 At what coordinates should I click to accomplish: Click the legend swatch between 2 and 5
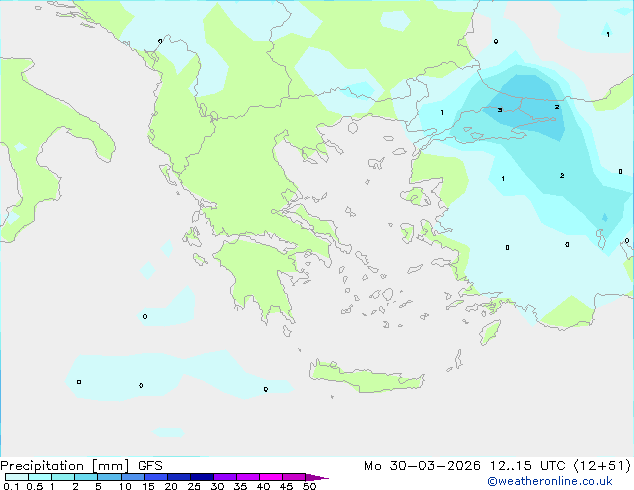pyautogui.click(x=86, y=477)
